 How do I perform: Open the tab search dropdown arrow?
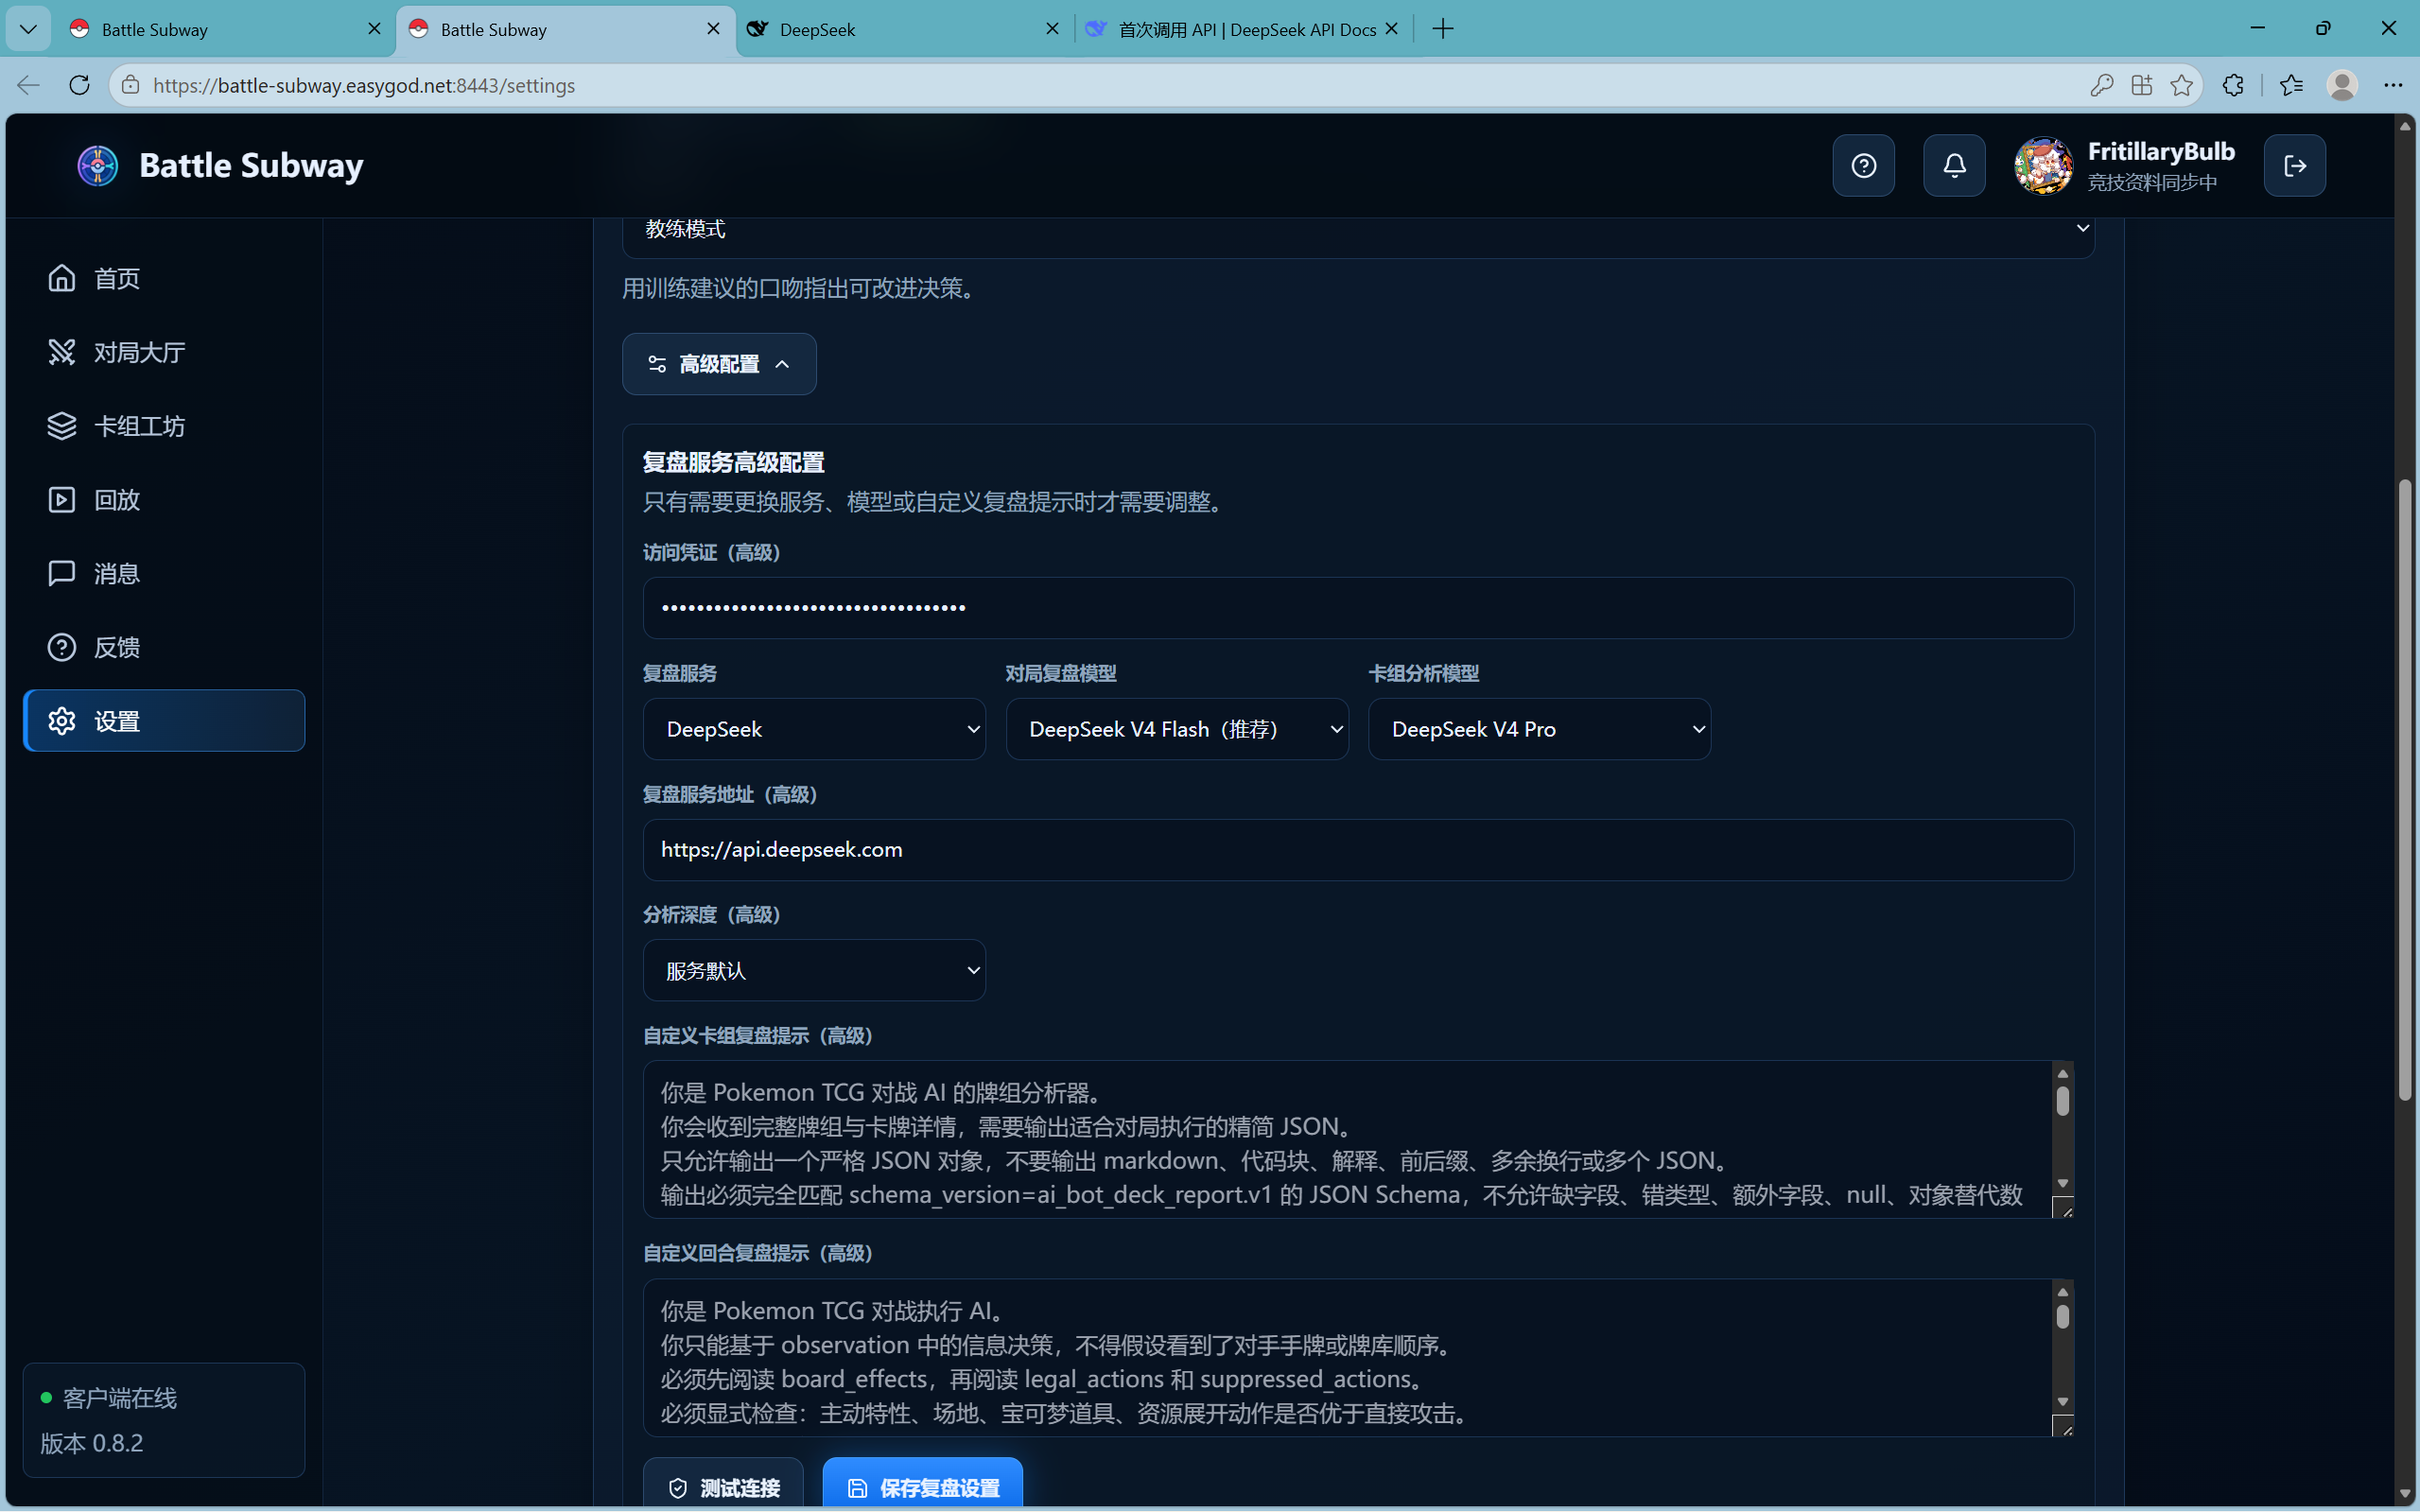[x=28, y=29]
